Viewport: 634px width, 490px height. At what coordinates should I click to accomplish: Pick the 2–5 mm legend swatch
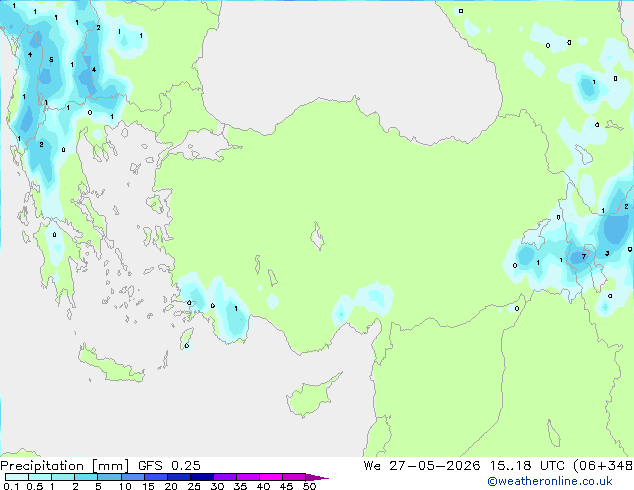(x=86, y=477)
